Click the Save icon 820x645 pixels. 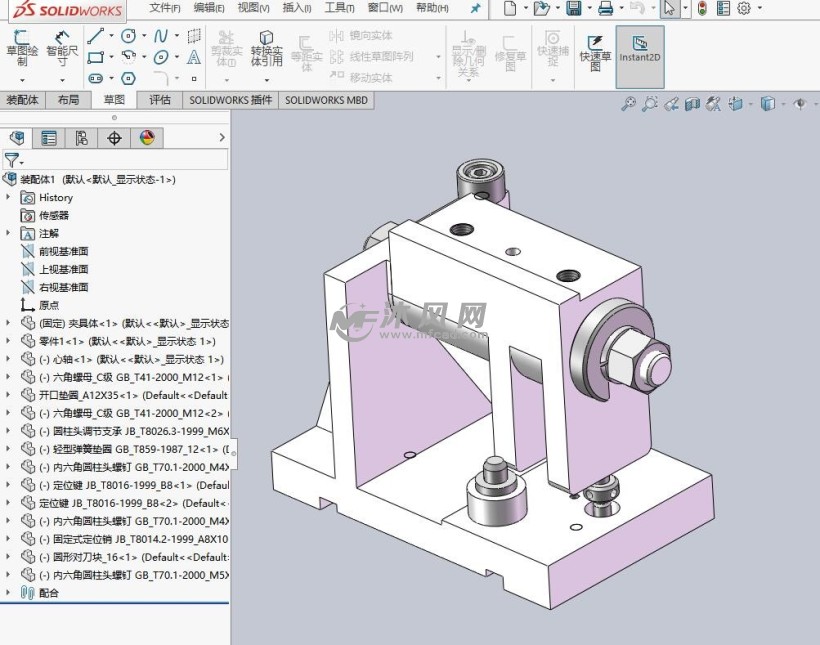tap(574, 8)
